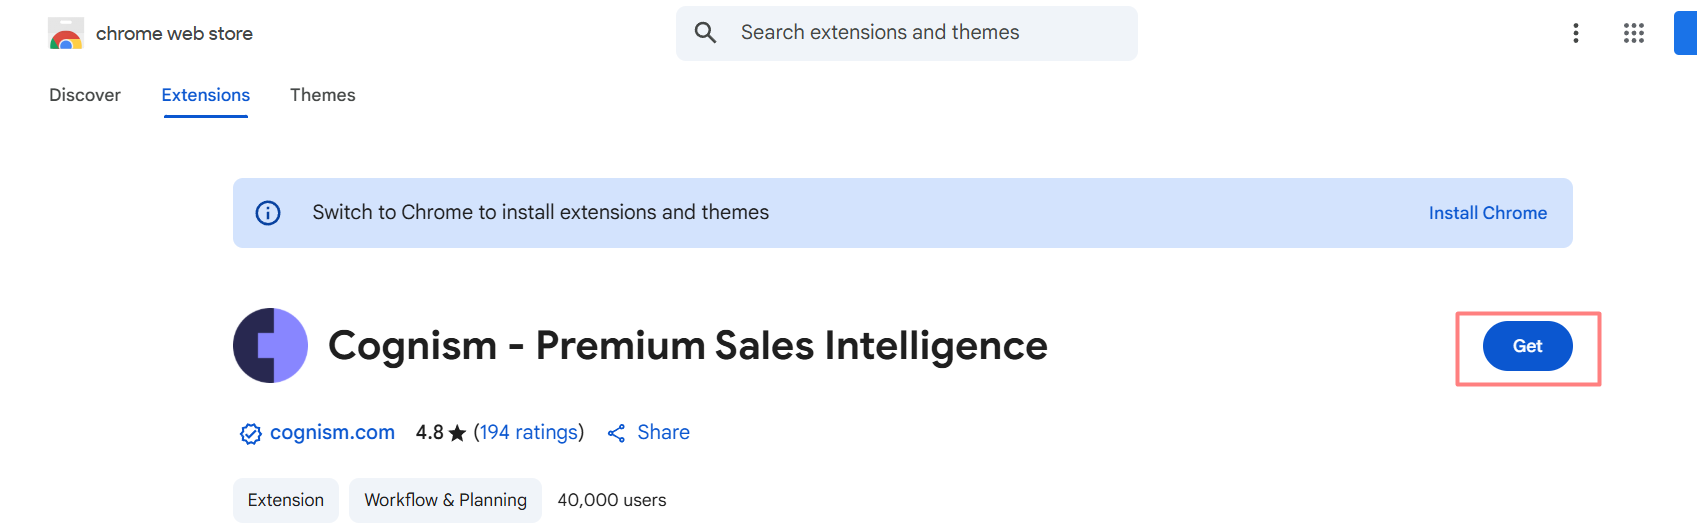
Task: Click the Share text link
Action: click(663, 432)
